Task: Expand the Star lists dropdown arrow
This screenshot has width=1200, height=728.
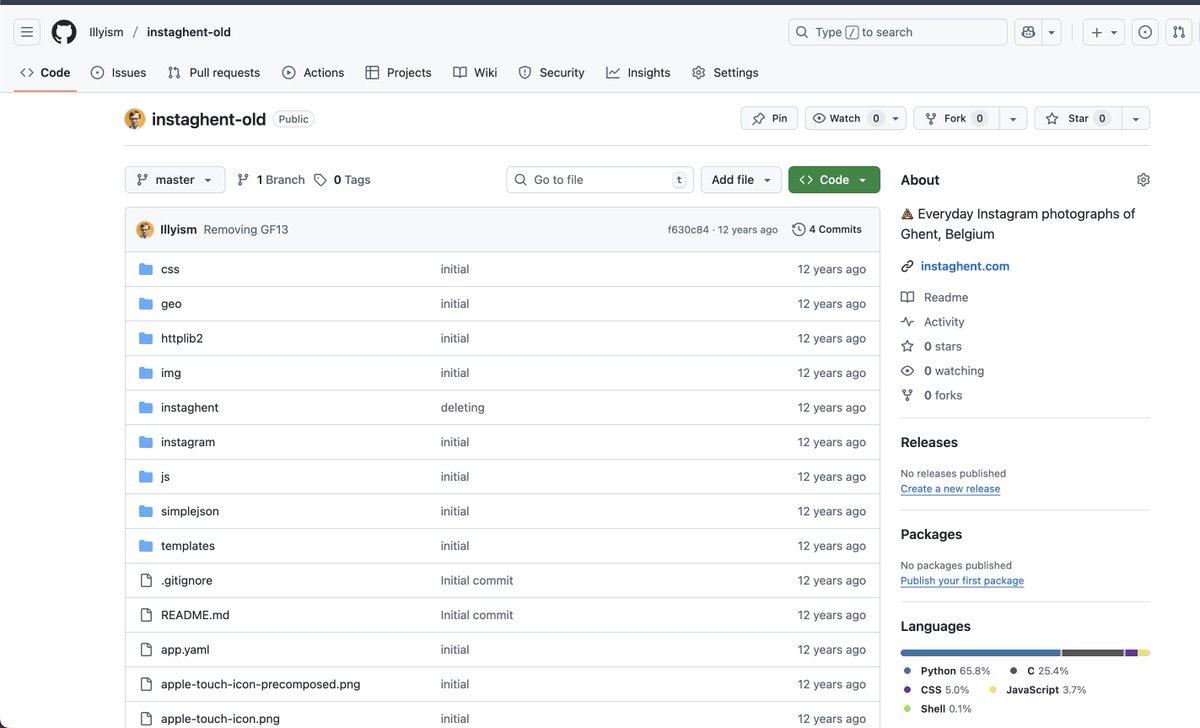Action: [1135, 118]
